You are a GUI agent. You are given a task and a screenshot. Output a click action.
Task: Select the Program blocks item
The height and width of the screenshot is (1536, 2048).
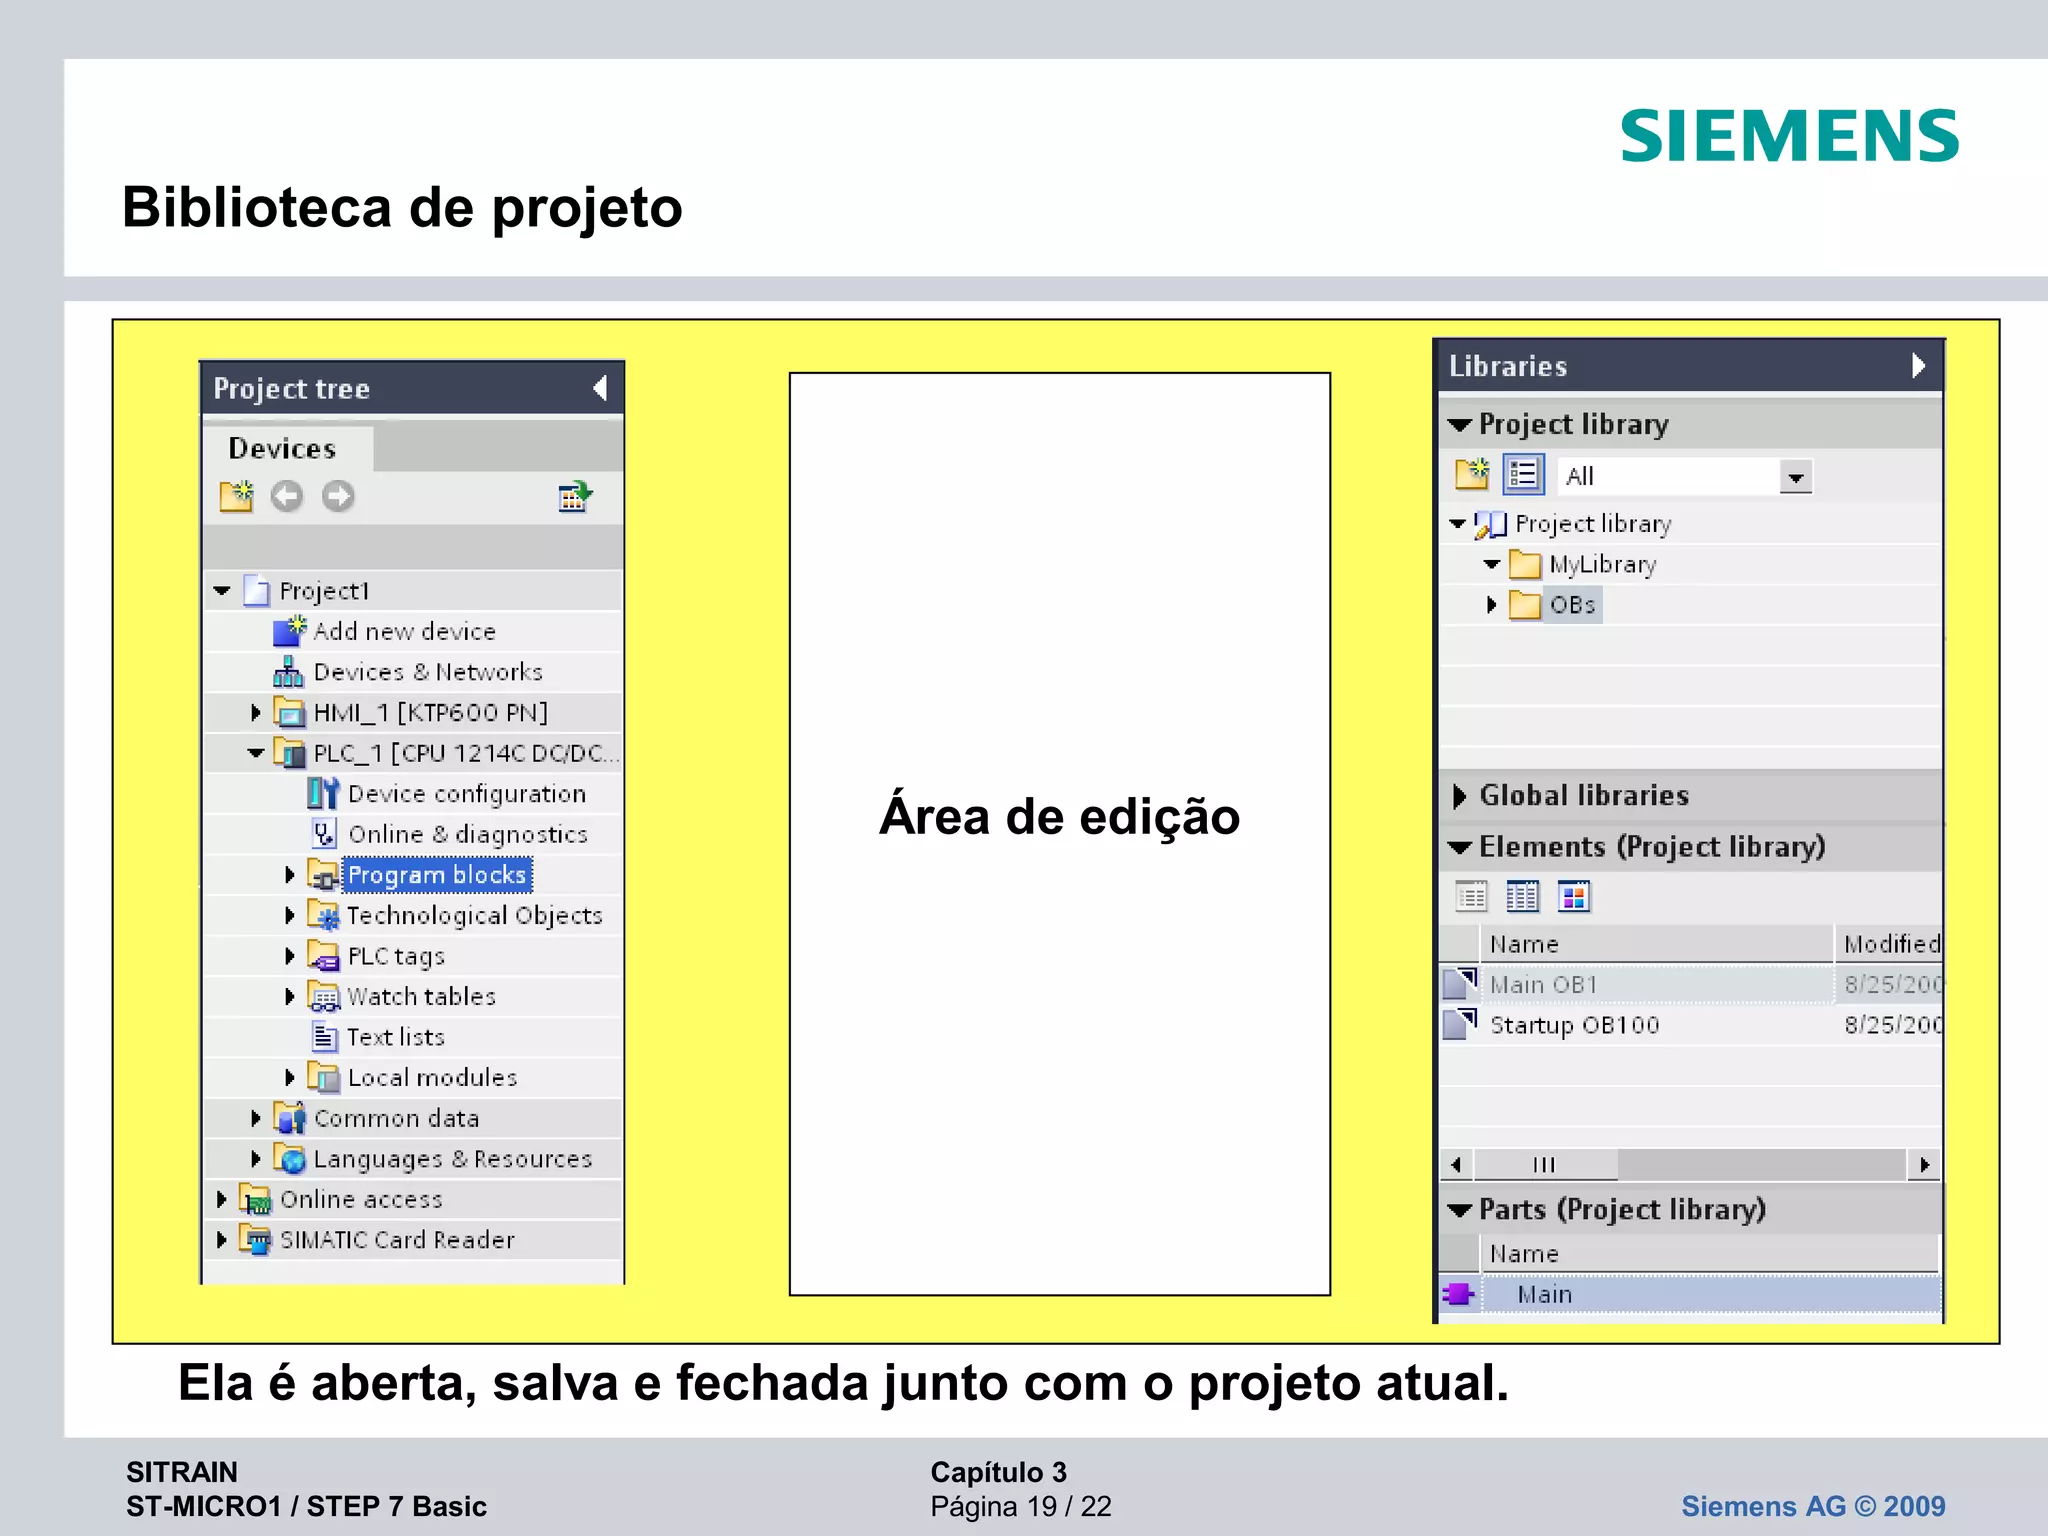click(437, 875)
